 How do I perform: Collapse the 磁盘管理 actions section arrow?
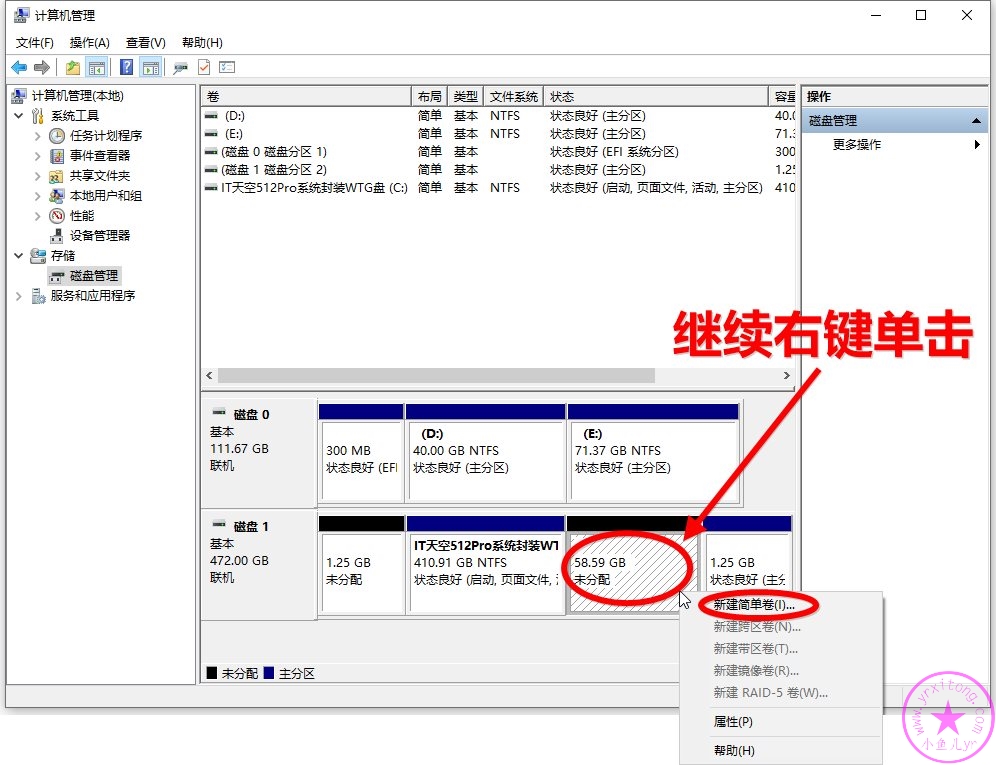point(976,121)
